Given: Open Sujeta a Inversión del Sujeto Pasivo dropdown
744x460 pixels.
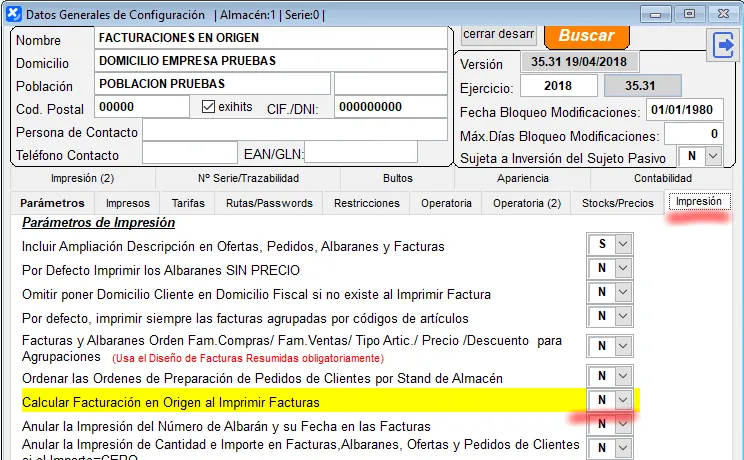Looking at the screenshot, I should tap(712, 157).
